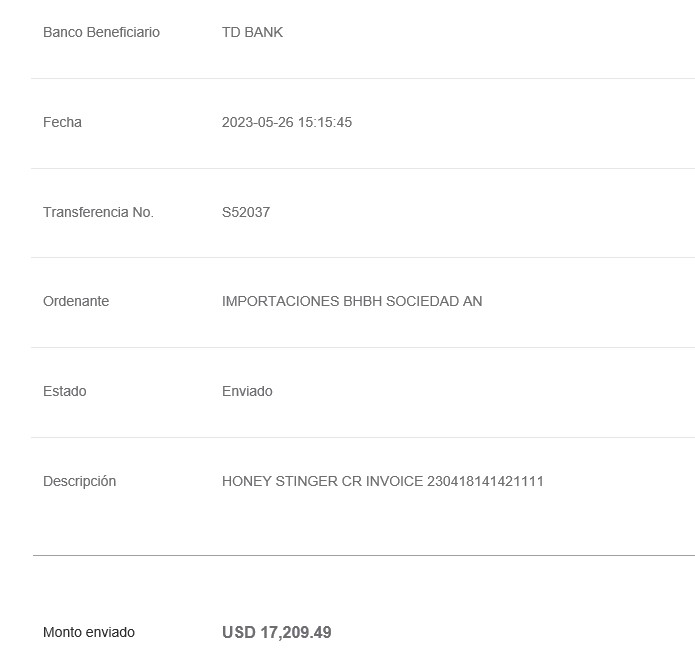Screen dimensions: 695x665
Task: Click the Estado label
Action: click(x=65, y=391)
